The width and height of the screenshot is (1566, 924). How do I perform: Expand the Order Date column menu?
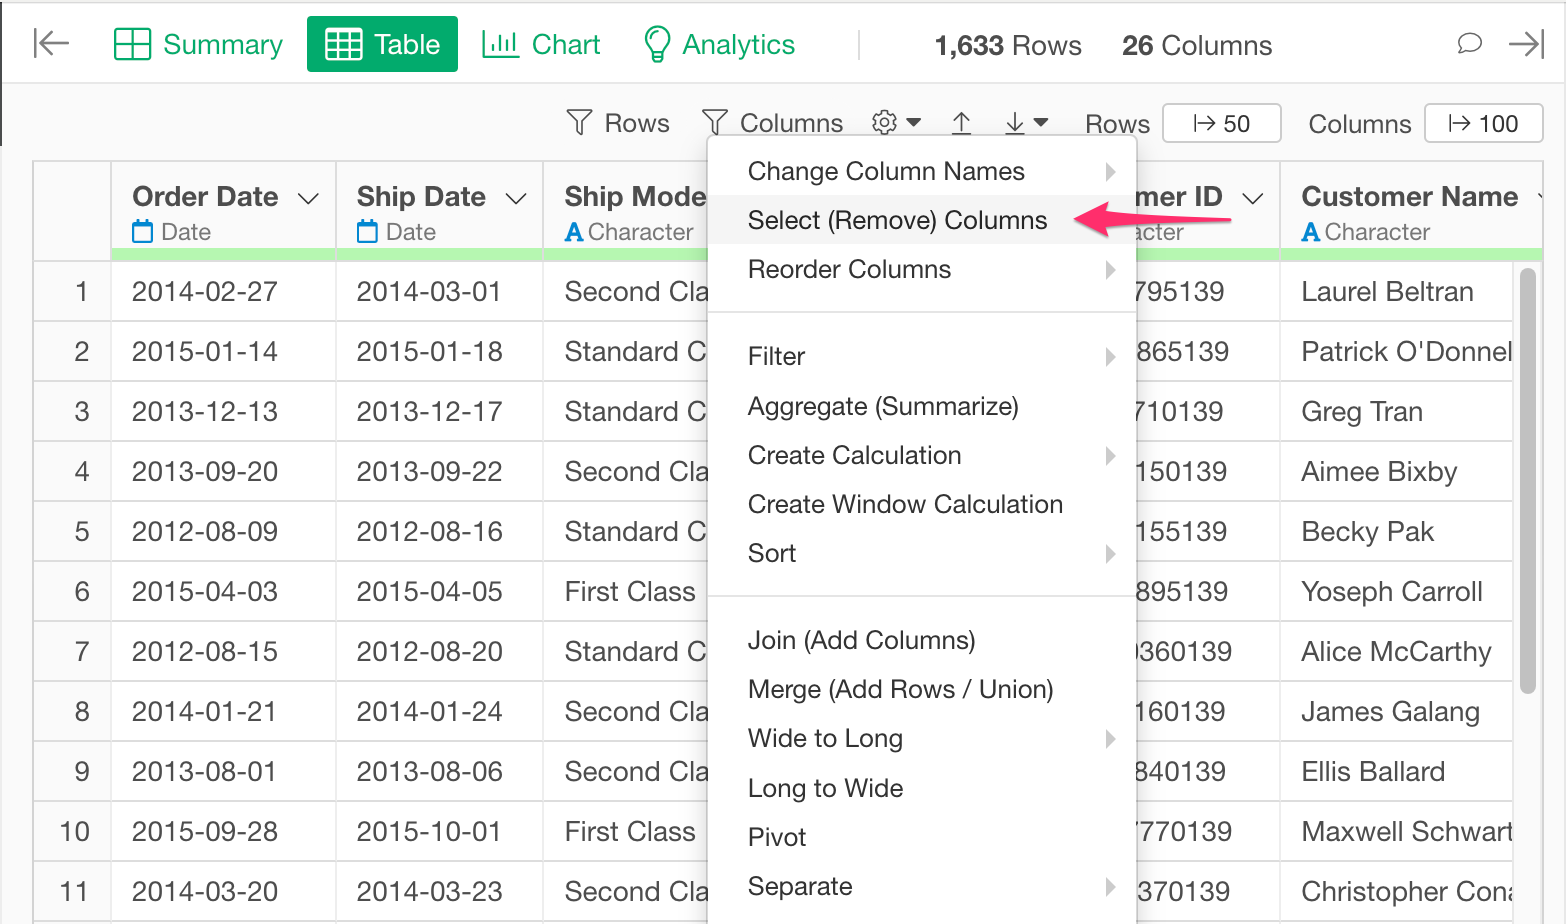309,198
